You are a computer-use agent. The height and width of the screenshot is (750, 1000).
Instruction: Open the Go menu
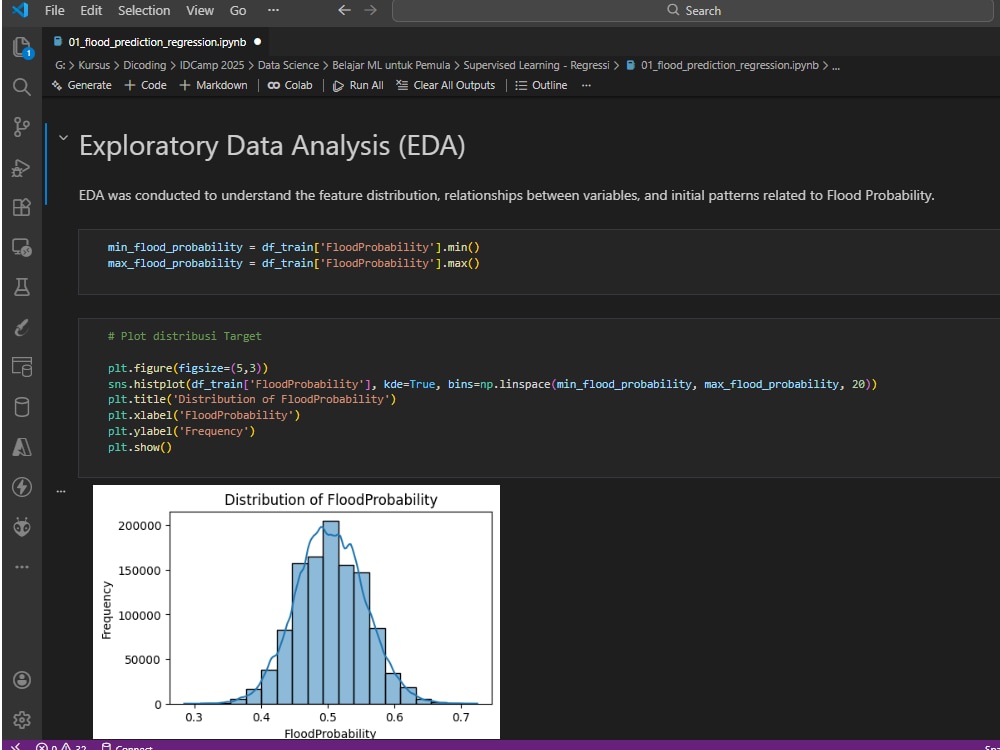[238, 10]
